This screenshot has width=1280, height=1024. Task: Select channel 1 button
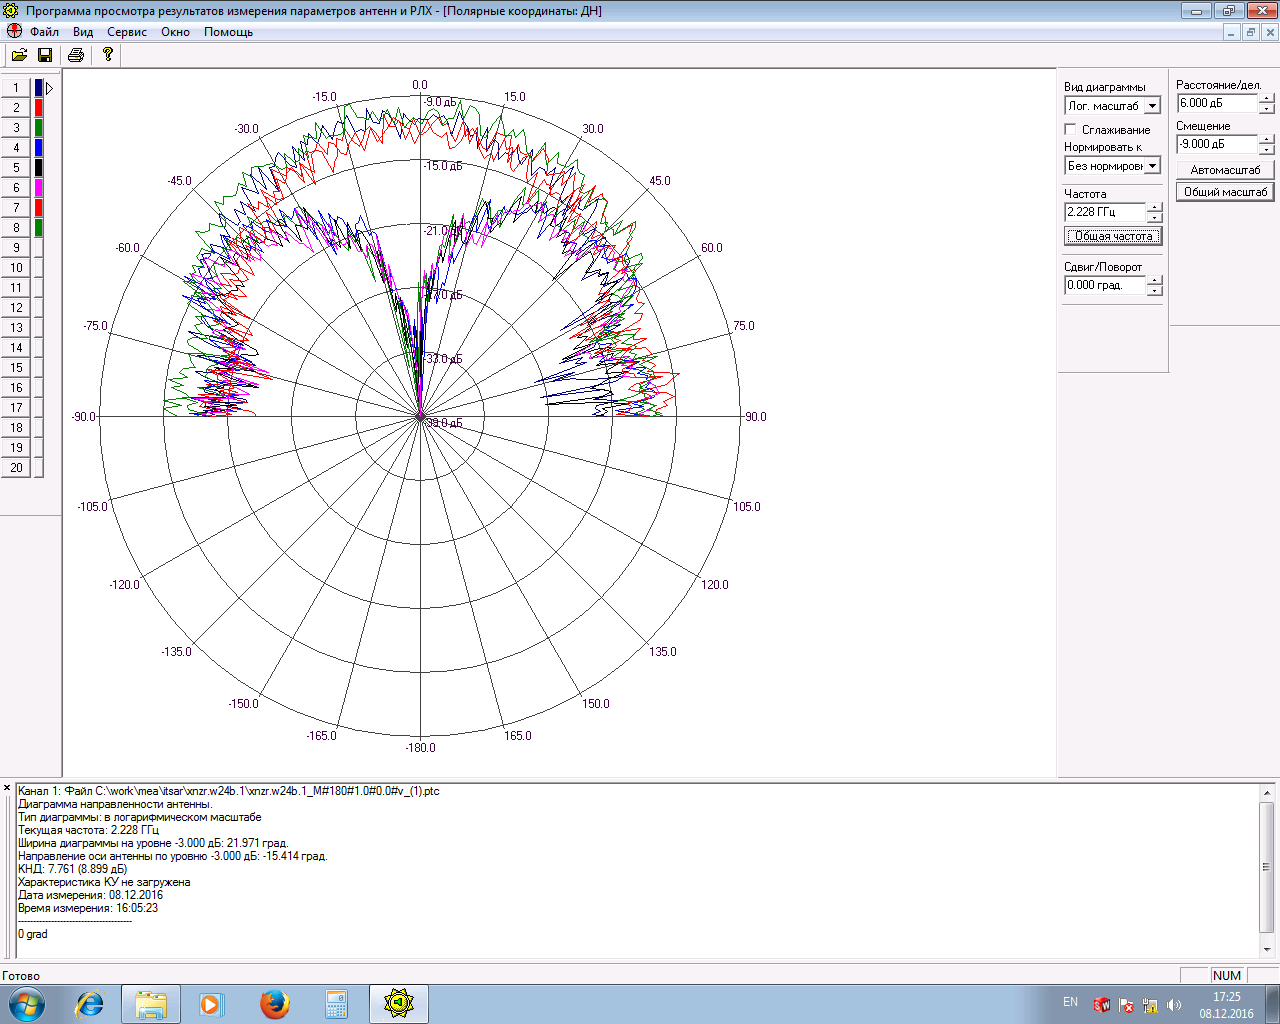(16, 88)
